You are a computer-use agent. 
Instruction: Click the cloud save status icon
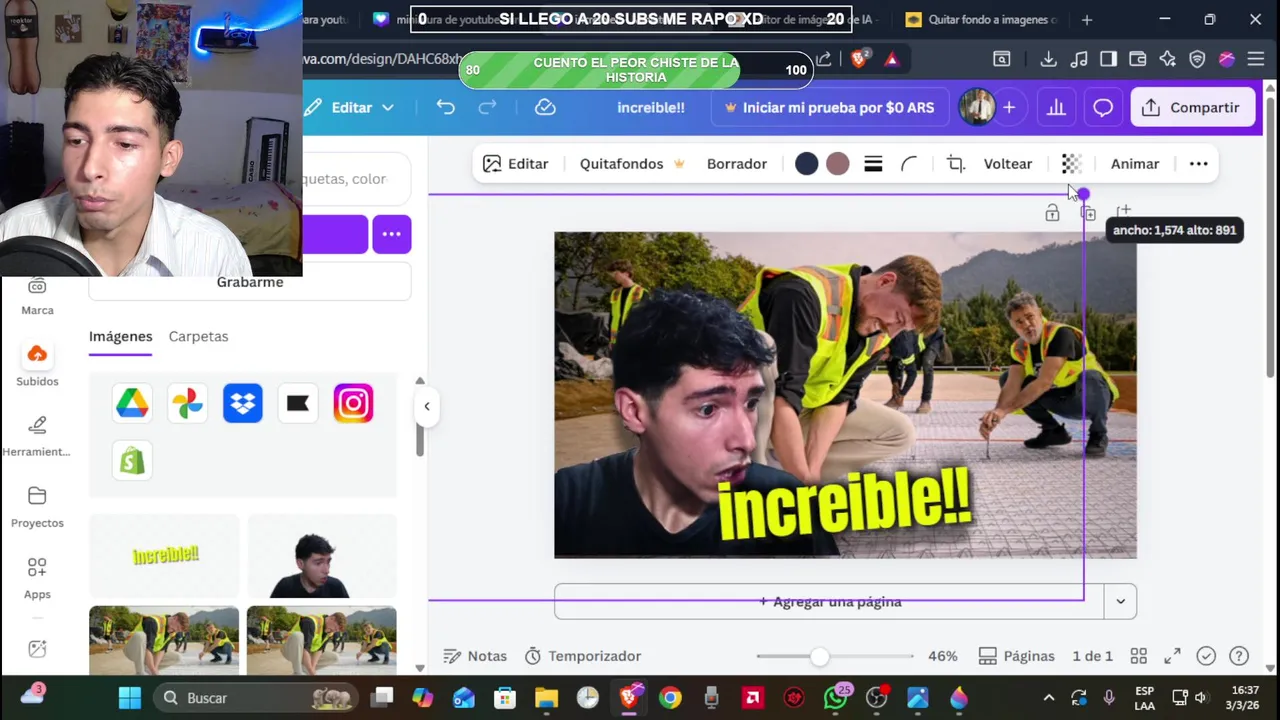pyautogui.click(x=545, y=107)
